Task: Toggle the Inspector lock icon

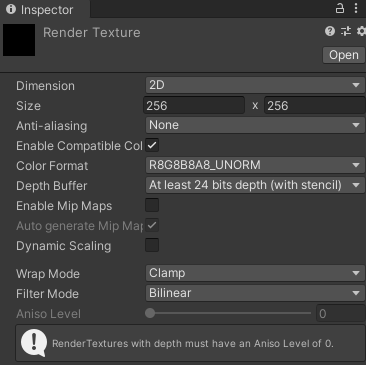Action: [x=340, y=8]
